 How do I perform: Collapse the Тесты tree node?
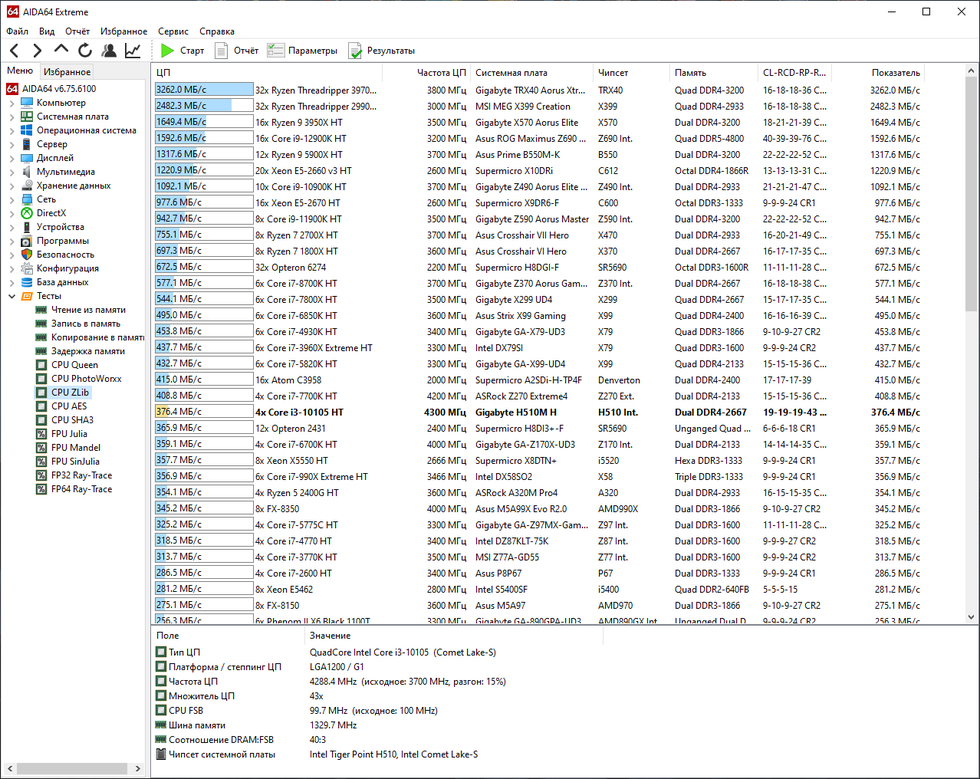pyautogui.click(x=12, y=296)
